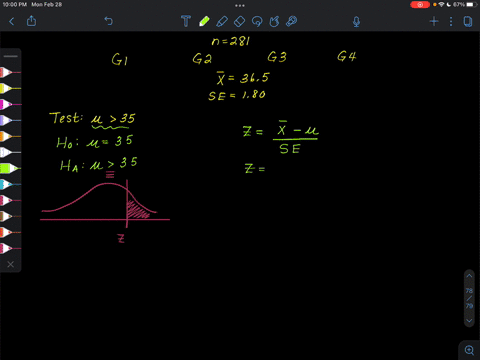Tap the G1 heading on canvas
The width and height of the screenshot is (480, 360).
click(120, 60)
